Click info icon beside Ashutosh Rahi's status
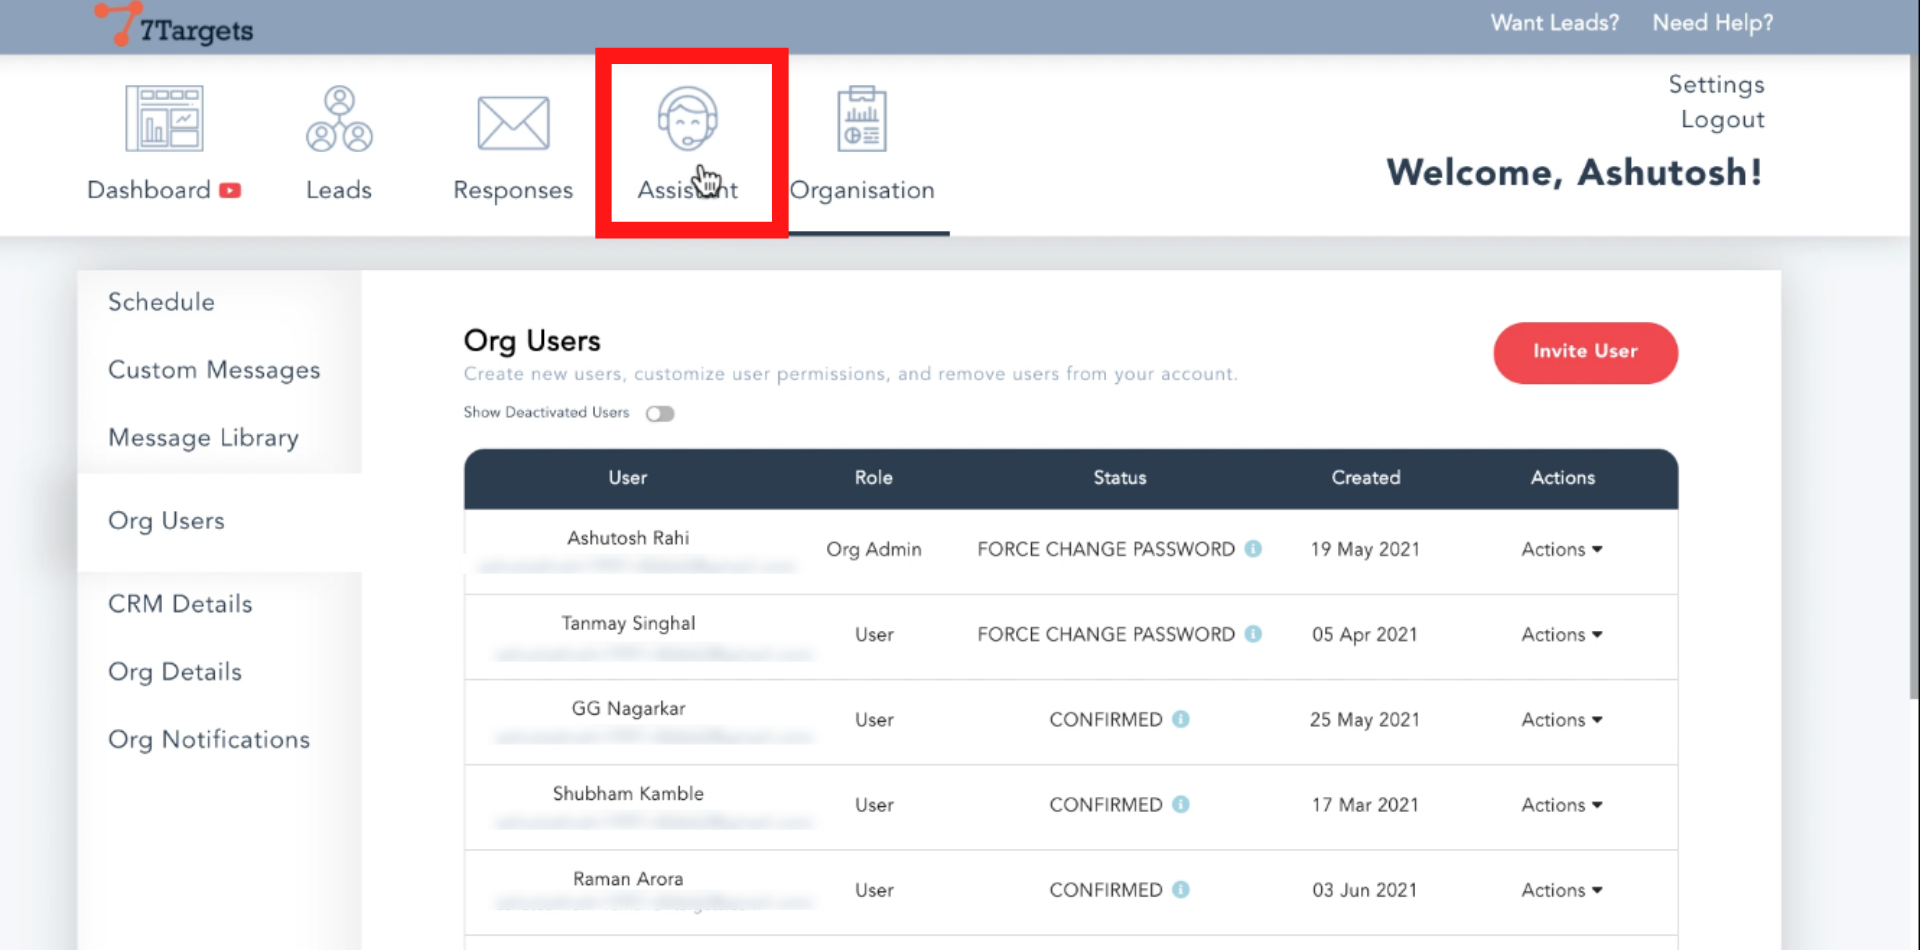Image resolution: width=1920 pixels, height=950 pixels. pos(1253,549)
